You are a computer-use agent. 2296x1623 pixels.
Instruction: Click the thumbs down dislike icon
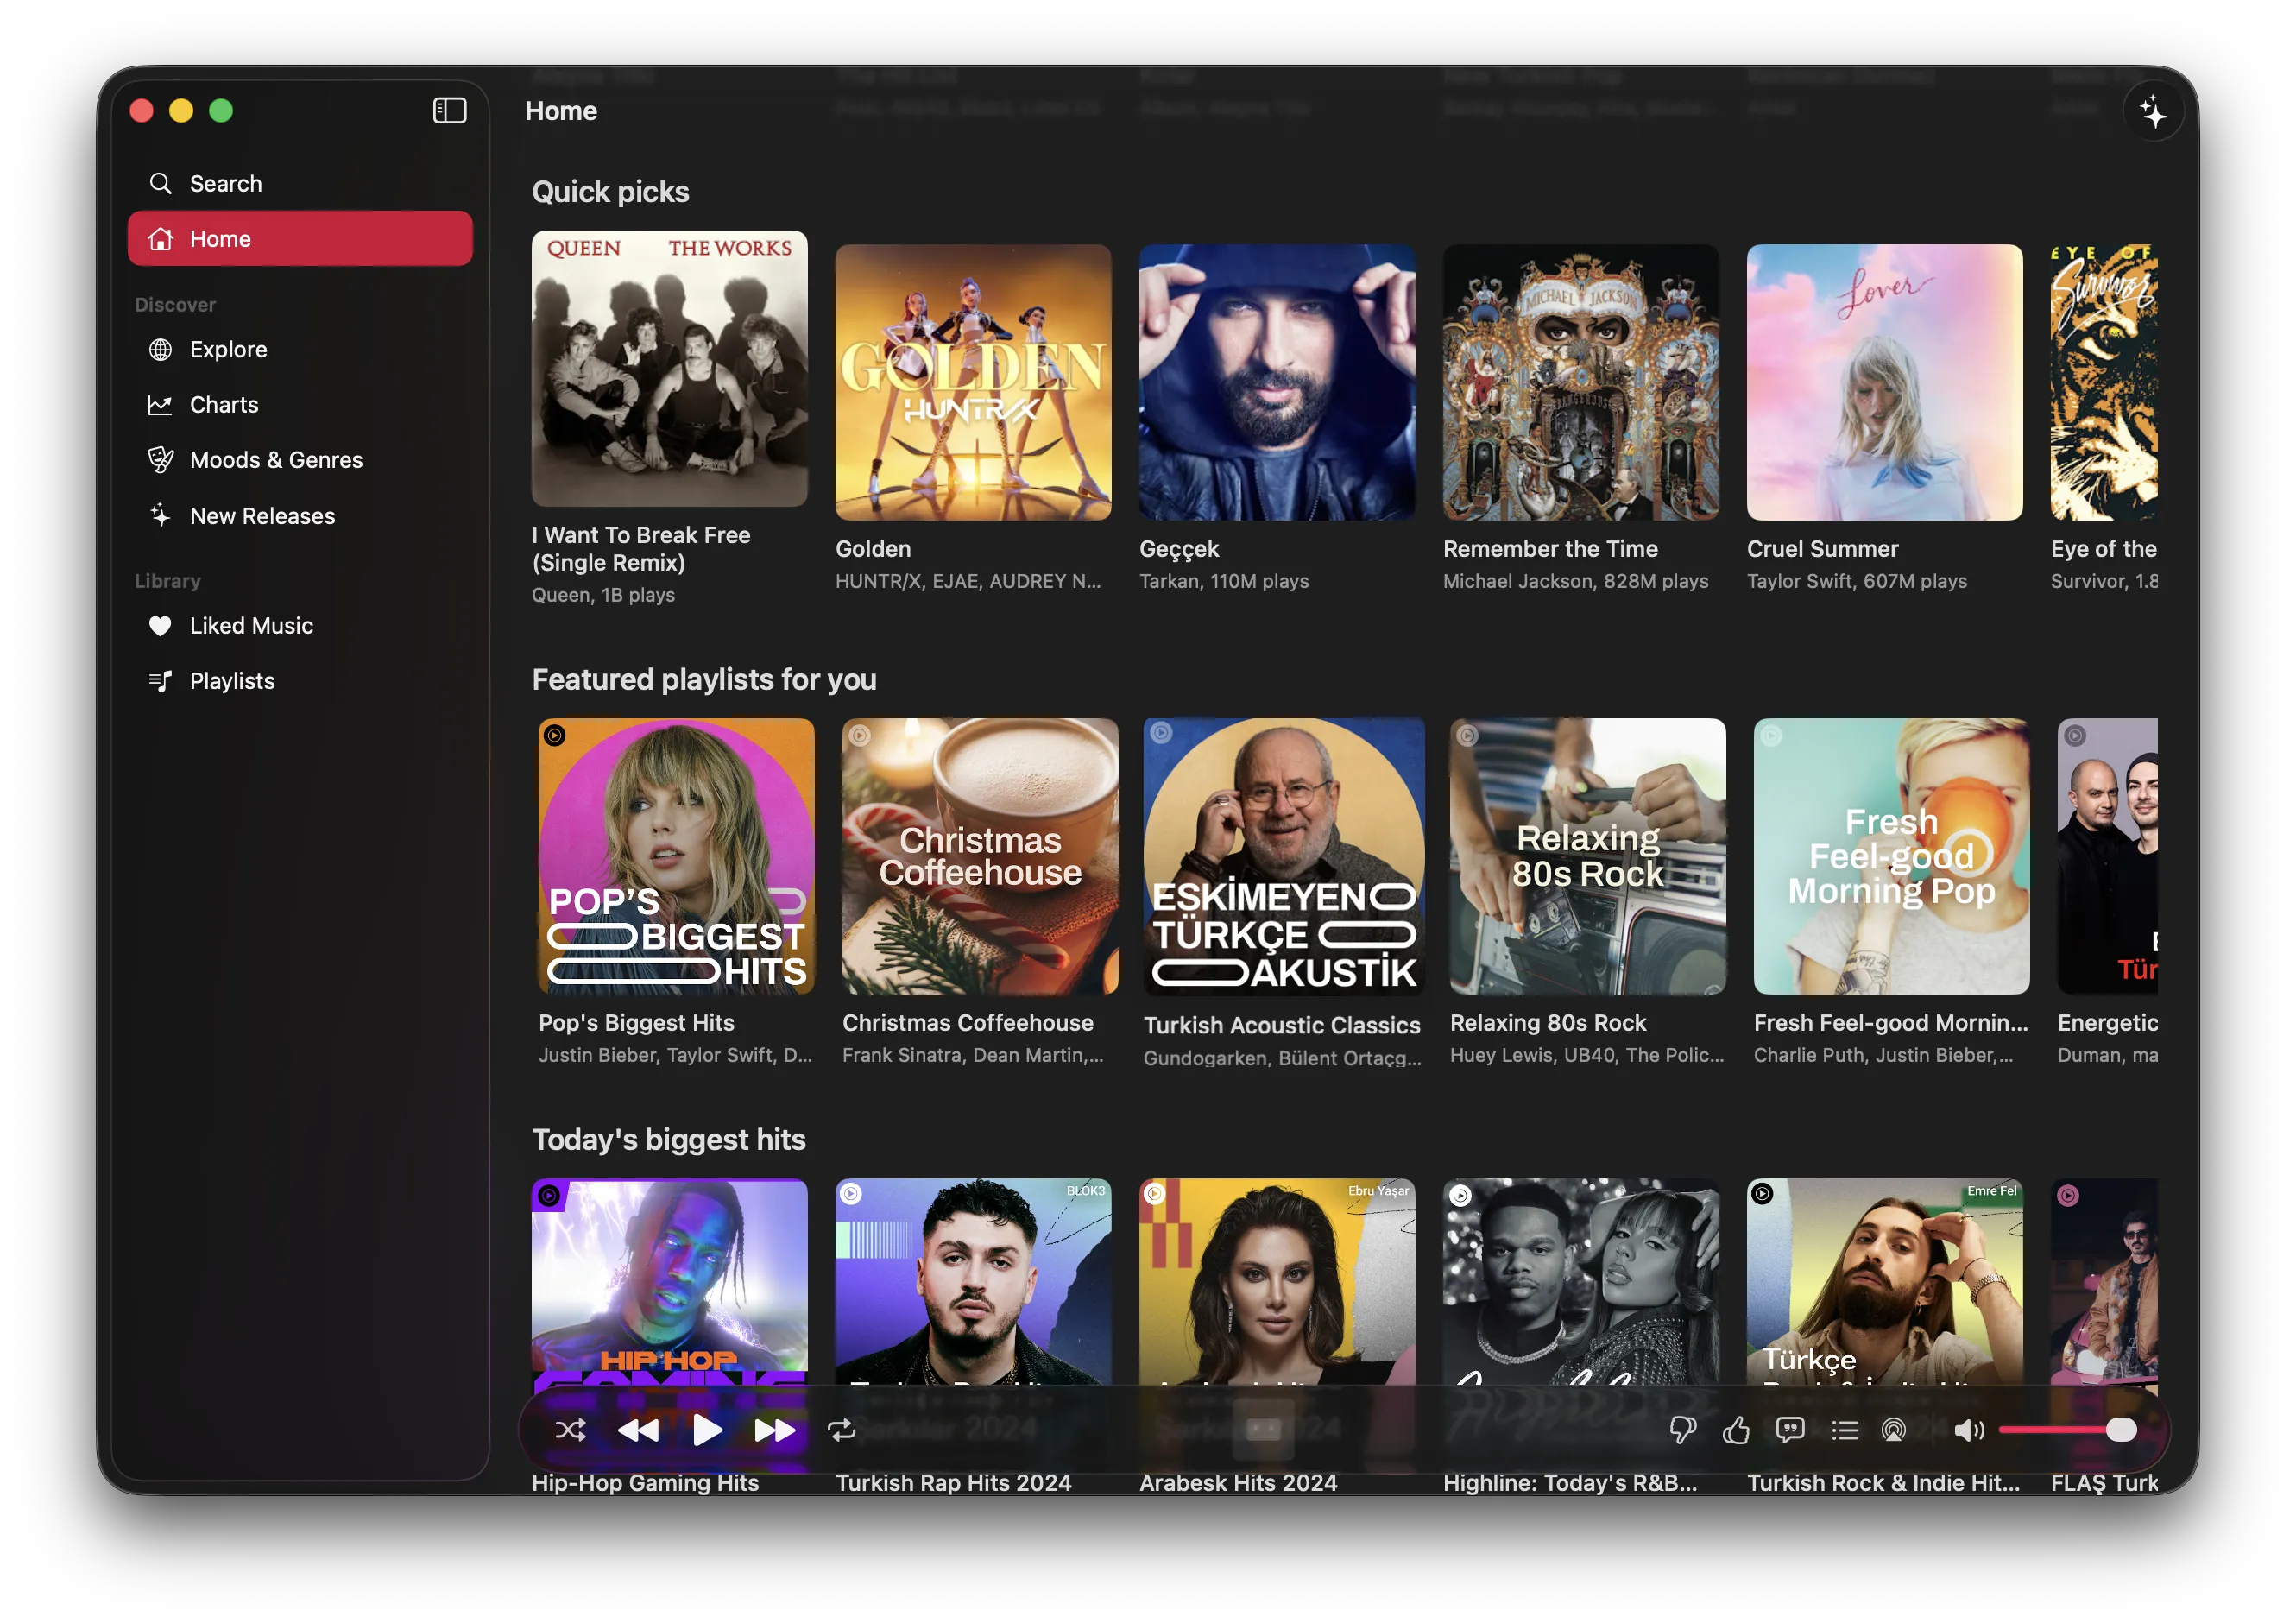(x=1683, y=1430)
